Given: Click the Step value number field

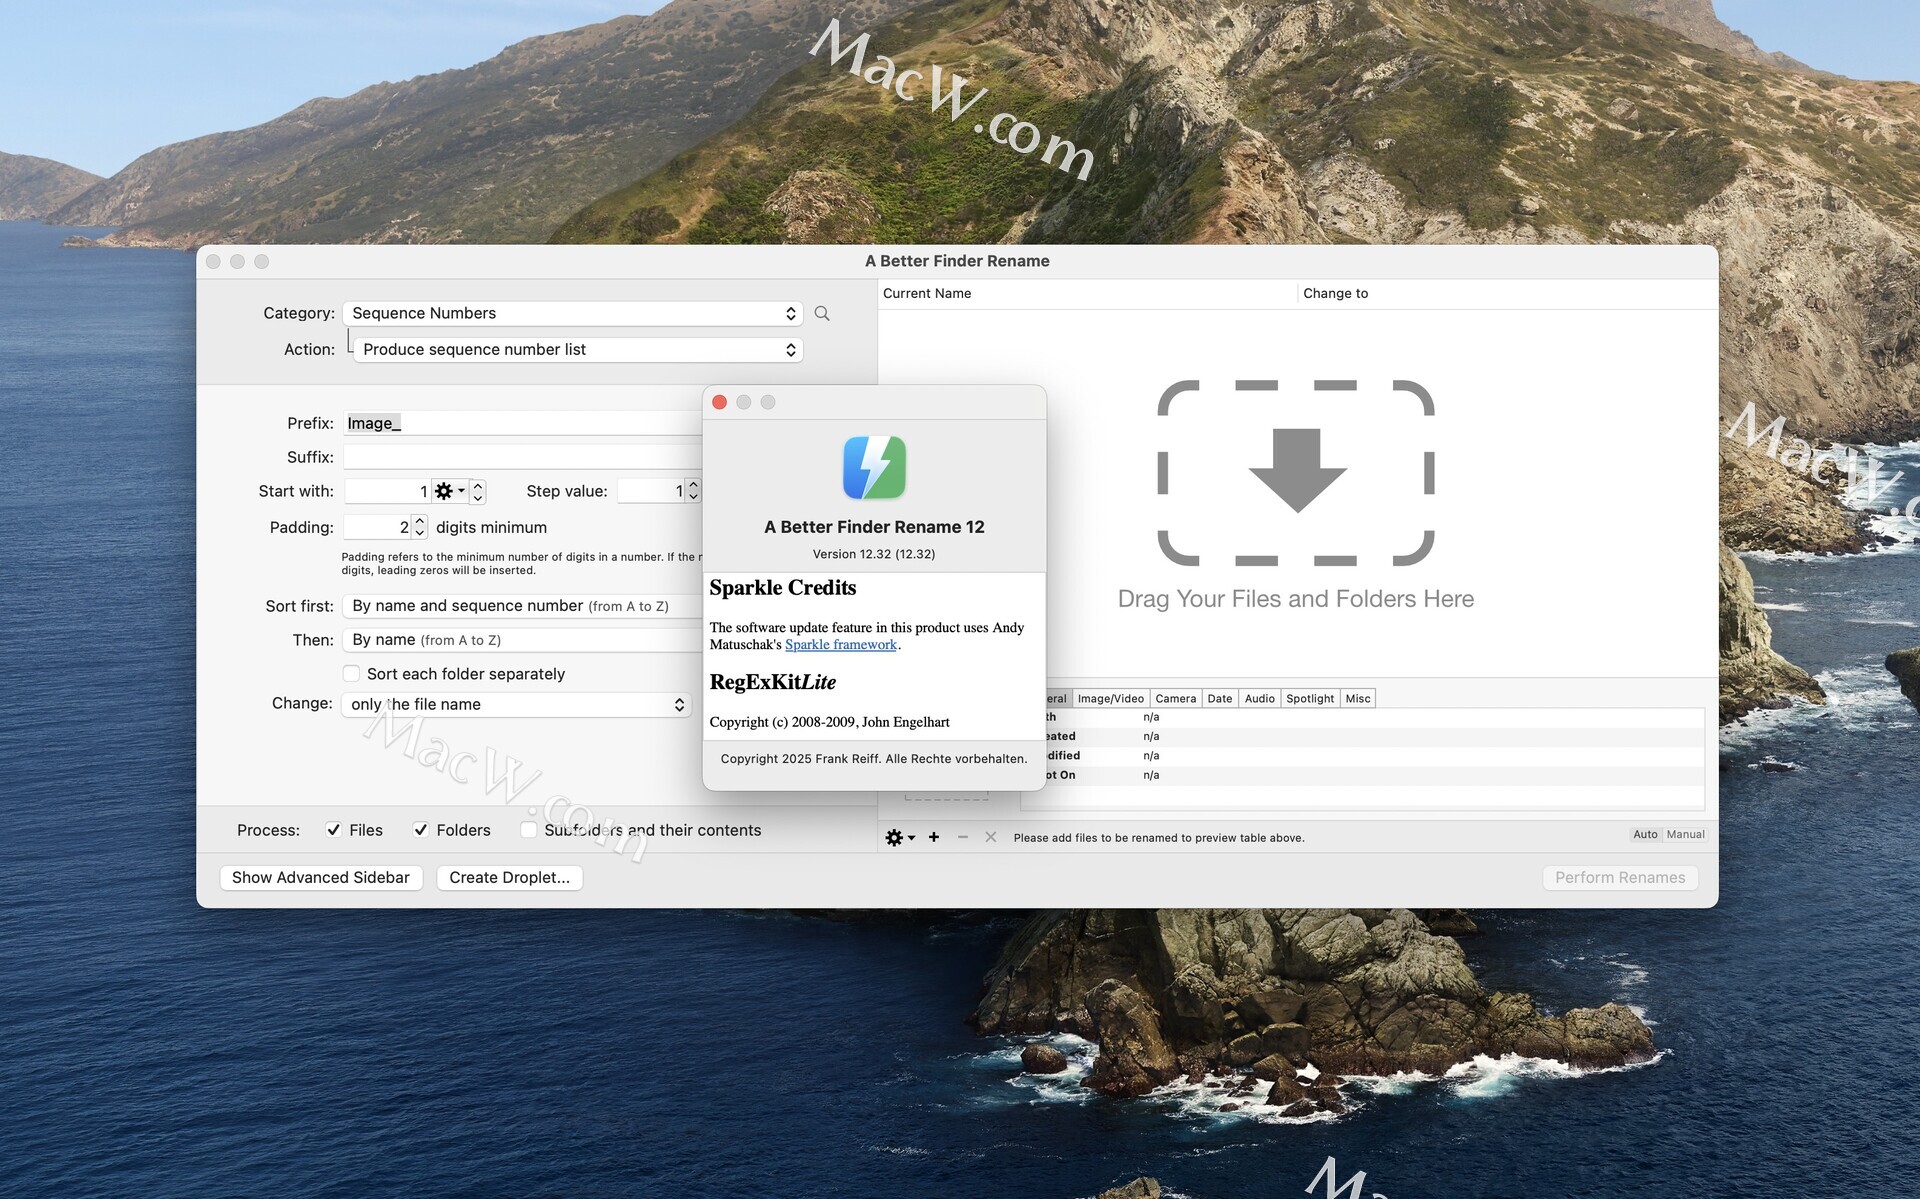Looking at the screenshot, I should (651, 491).
